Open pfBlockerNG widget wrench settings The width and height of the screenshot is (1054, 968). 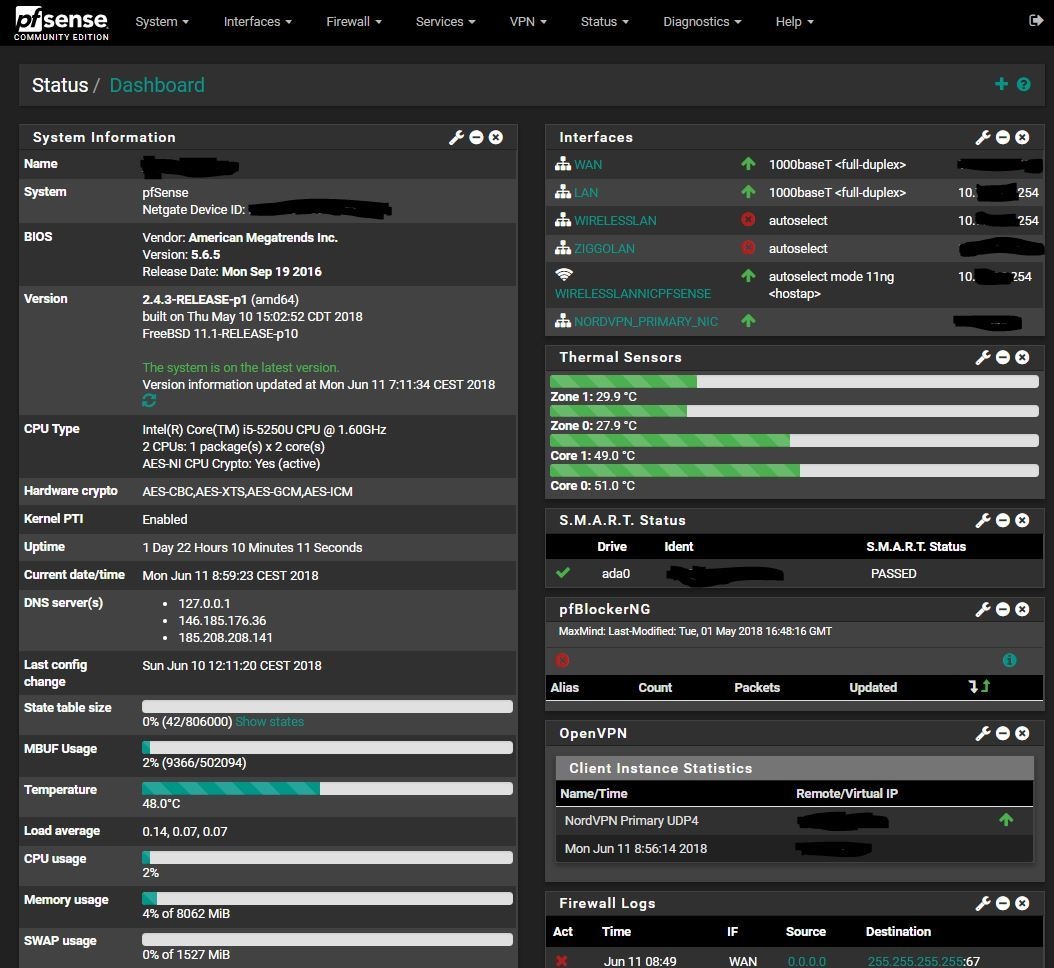point(983,609)
